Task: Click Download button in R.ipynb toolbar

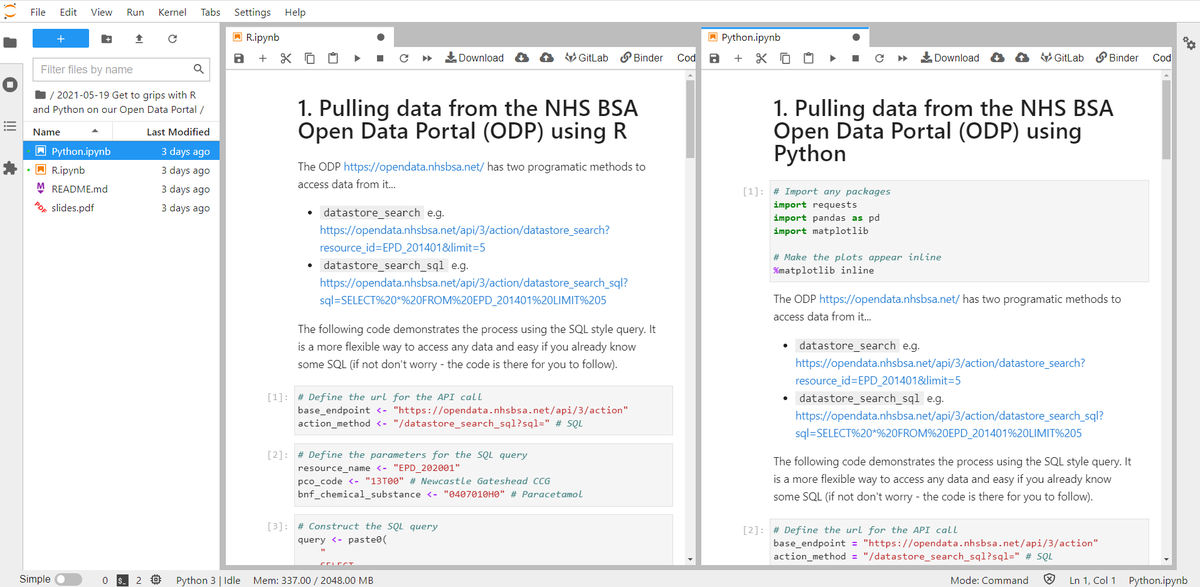Action: (x=474, y=58)
